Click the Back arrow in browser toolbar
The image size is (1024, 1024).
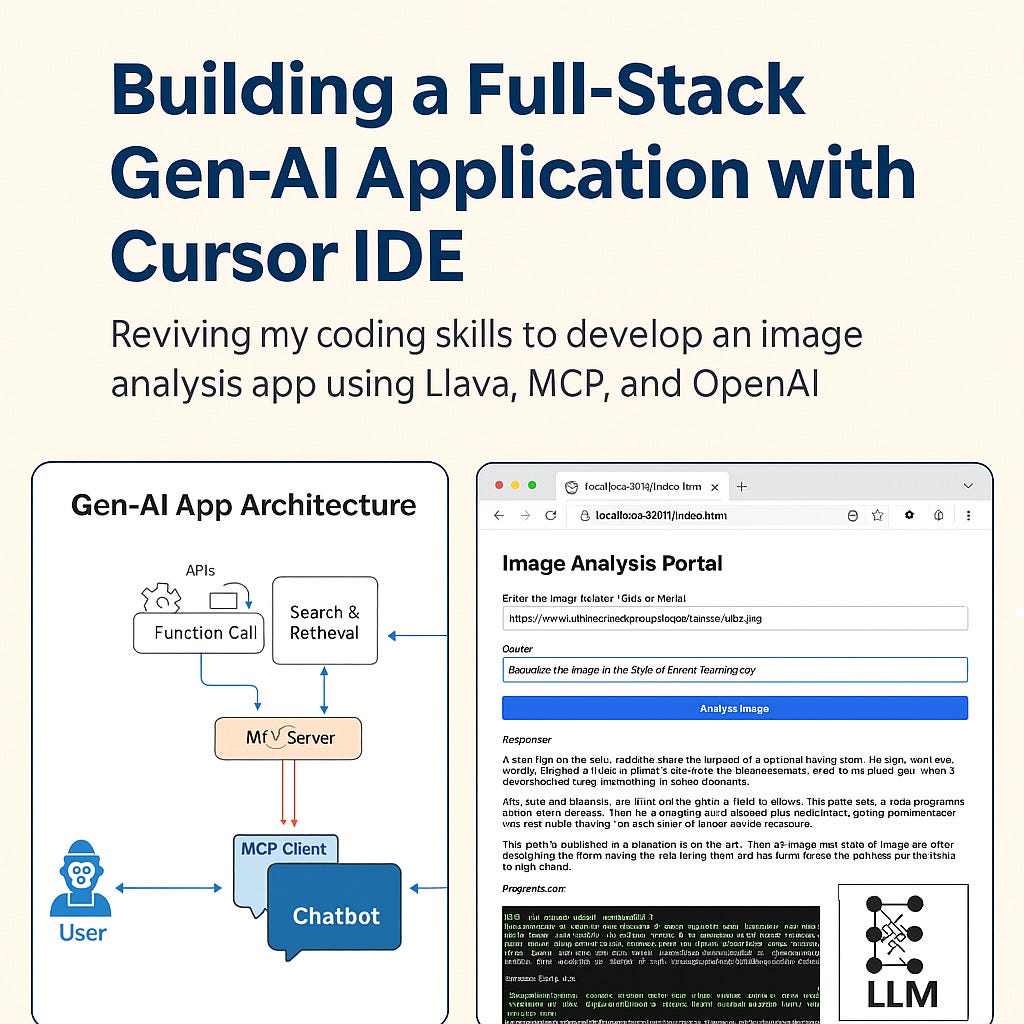(499, 515)
